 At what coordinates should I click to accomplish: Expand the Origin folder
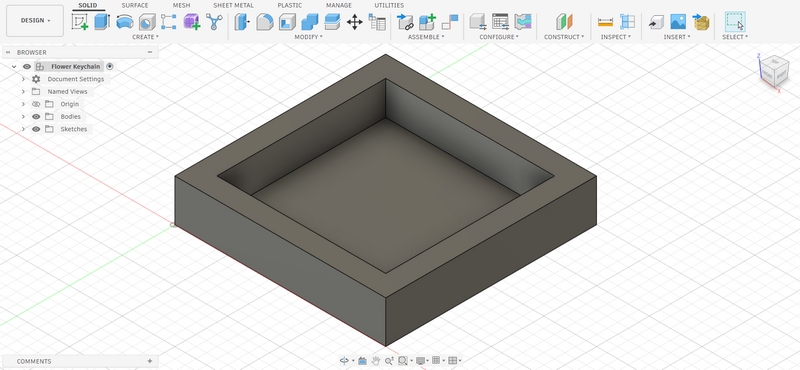coord(23,104)
